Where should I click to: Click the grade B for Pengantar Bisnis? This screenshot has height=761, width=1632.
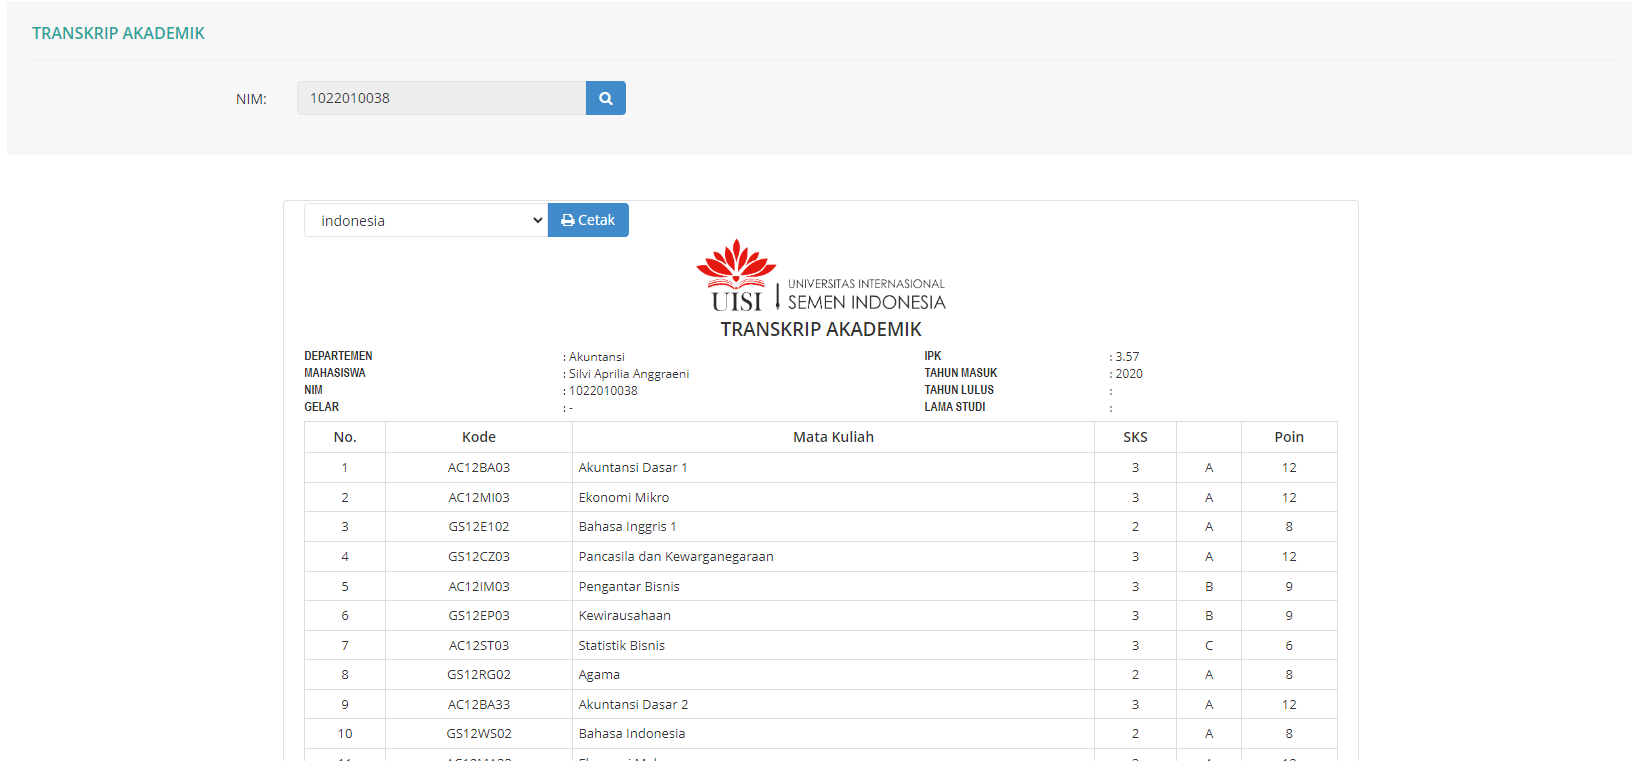pyautogui.click(x=1209, y=587)
